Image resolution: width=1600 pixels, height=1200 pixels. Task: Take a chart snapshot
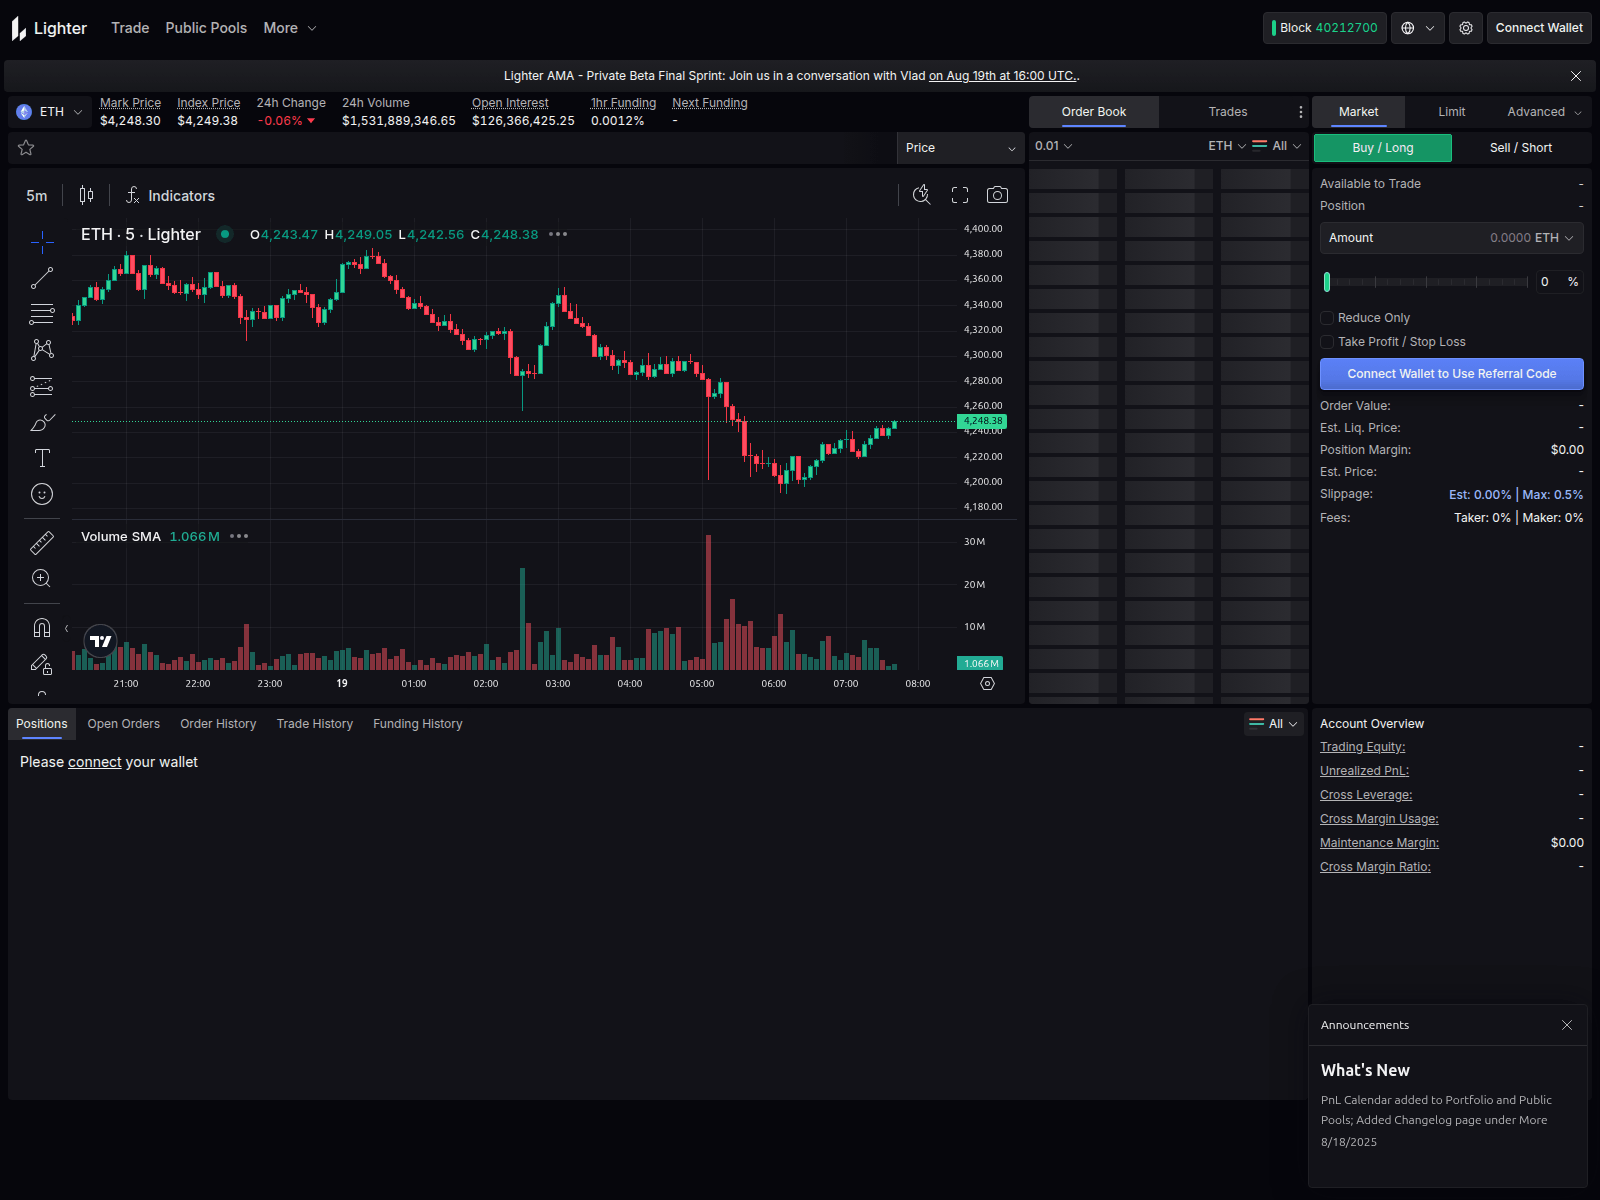pyautogui.click(x=997, y=195)
